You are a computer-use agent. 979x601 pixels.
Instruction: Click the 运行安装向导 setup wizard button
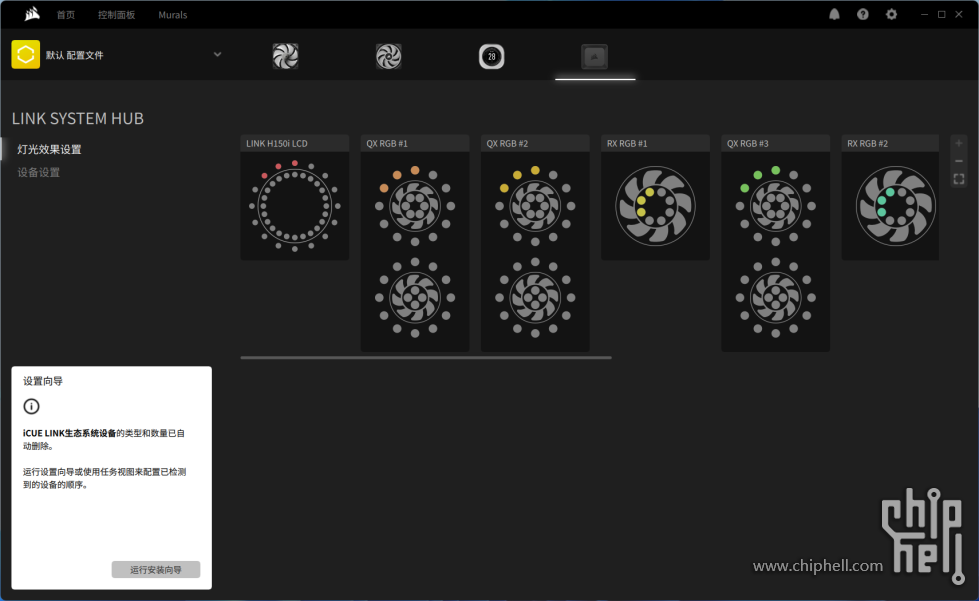coord(156,569)
